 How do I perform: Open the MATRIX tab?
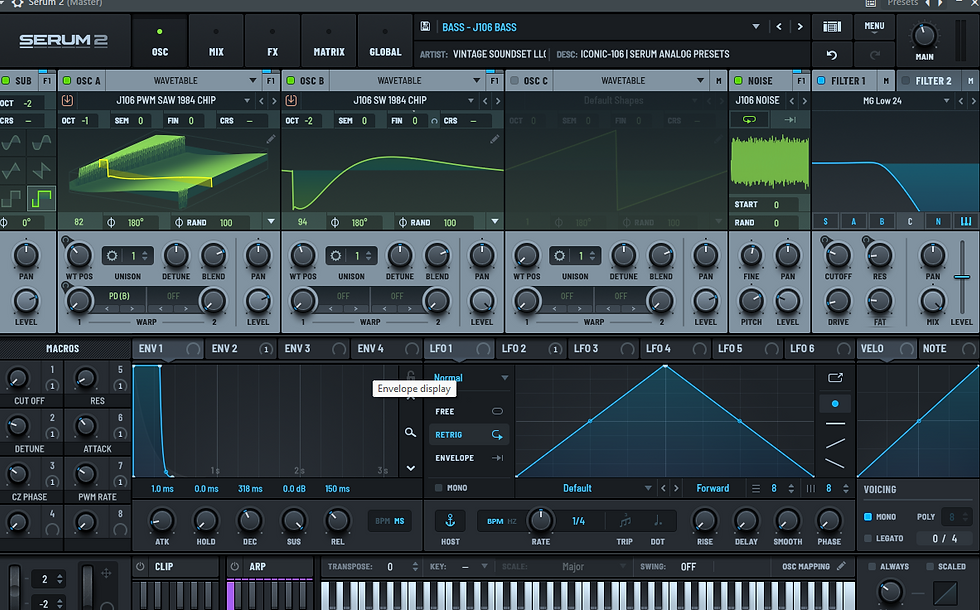[x=329, y=41]
